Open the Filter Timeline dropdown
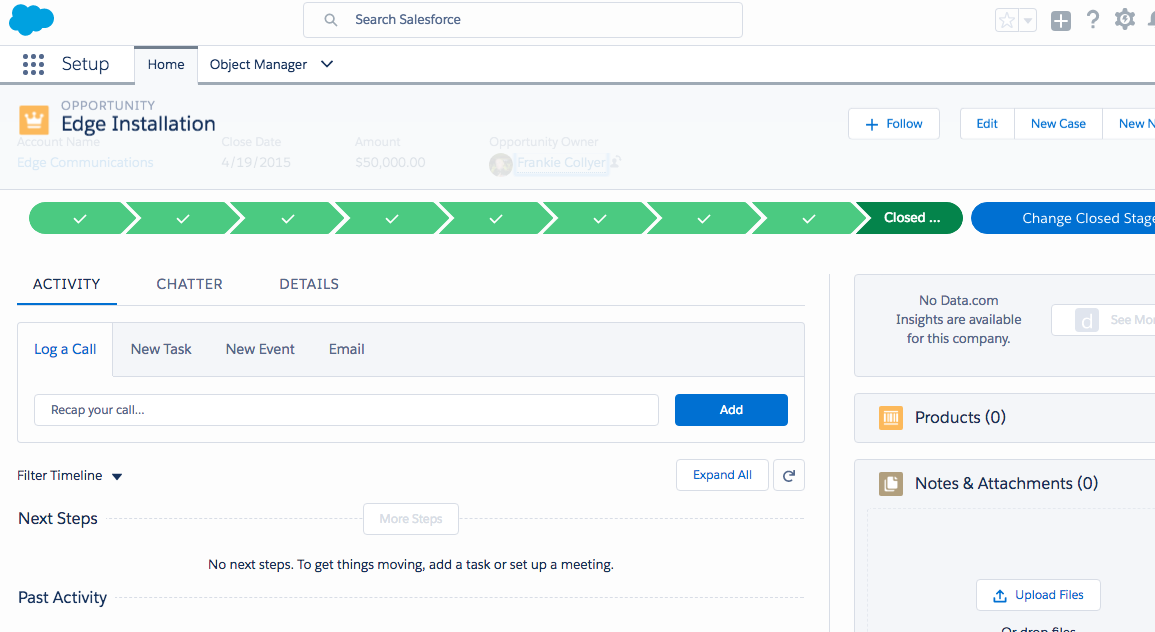This screenshot has height=632, width=1155. pos(69,476)
